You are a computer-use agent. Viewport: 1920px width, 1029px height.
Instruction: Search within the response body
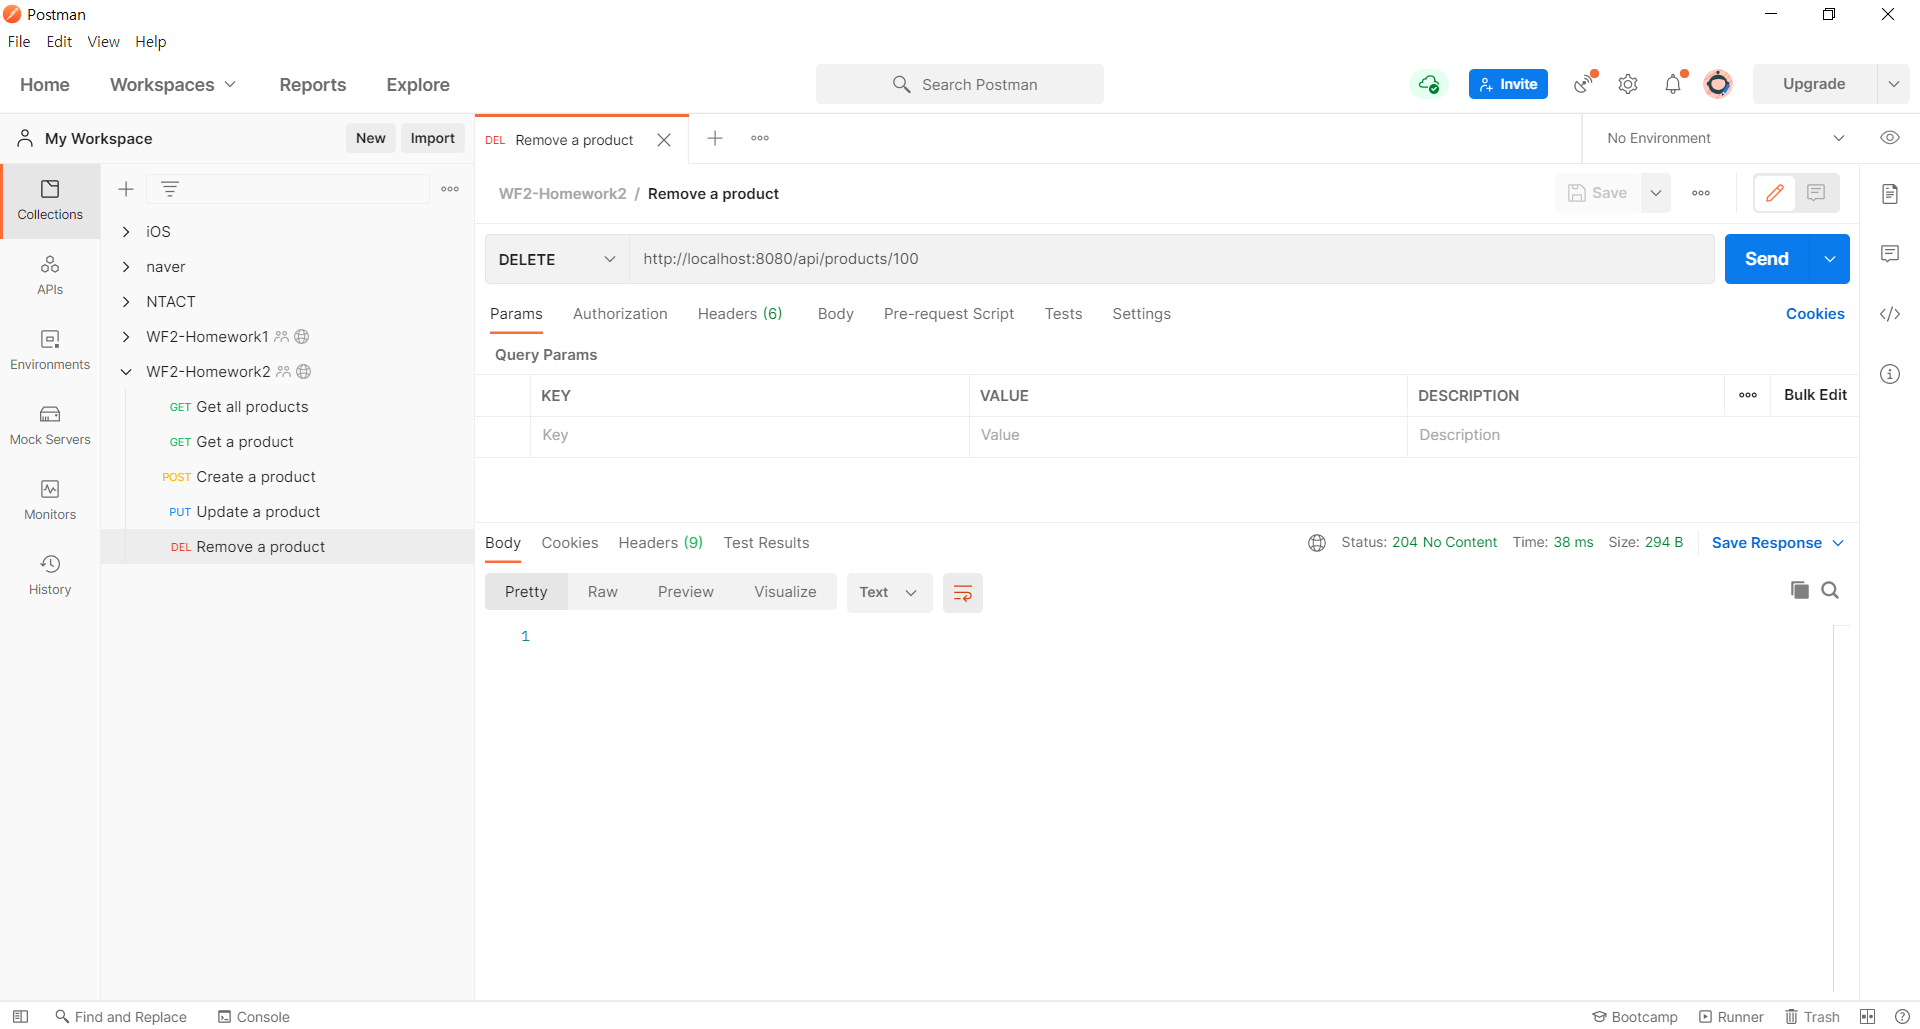pyautogui.click(x=1830, y=590)
